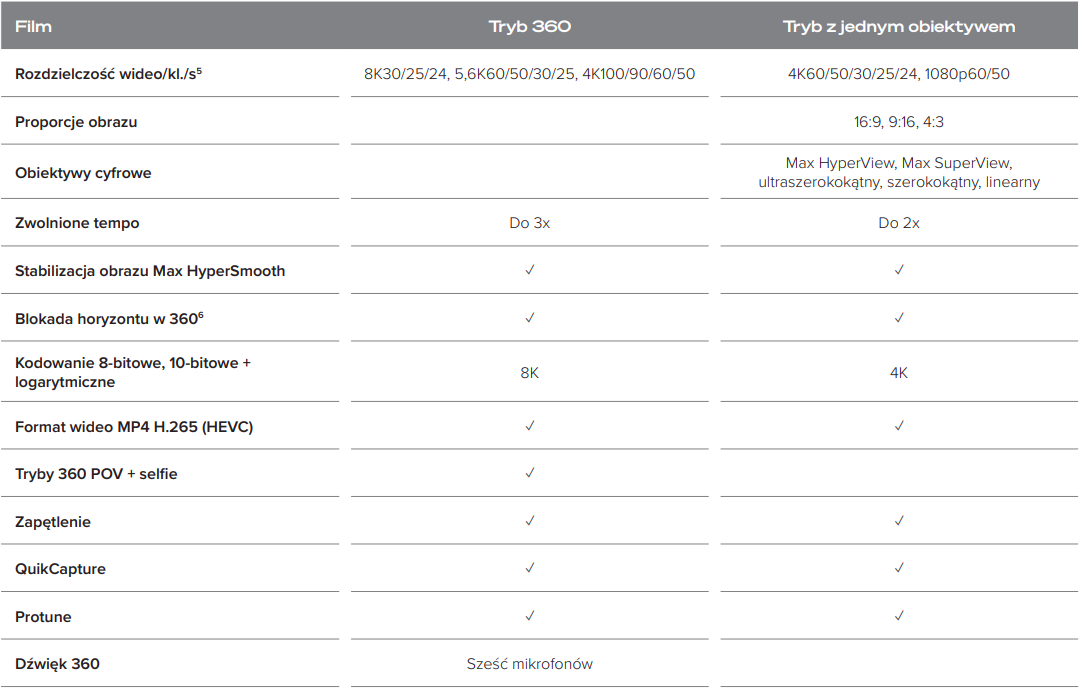Click the Do 3x slow motion value
Screen dimensions: 1088x690
529,223
